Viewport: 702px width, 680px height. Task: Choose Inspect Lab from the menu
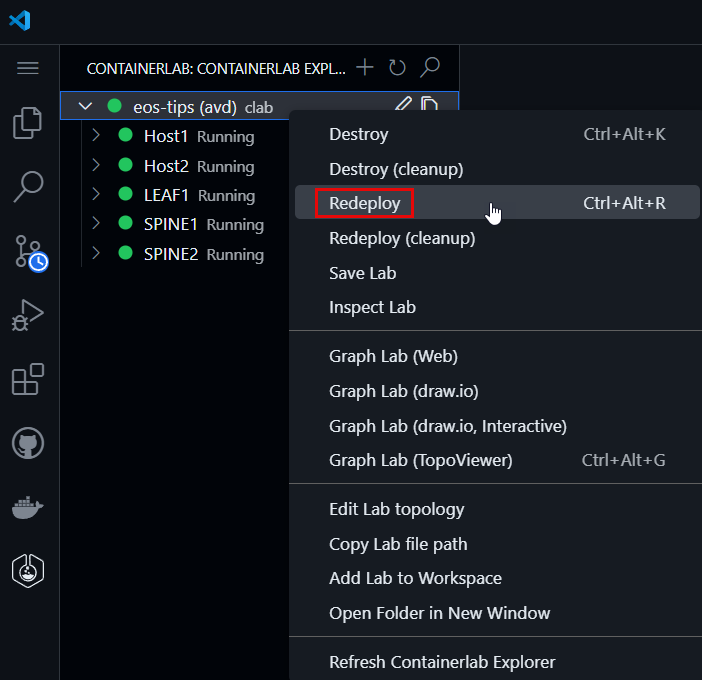click(x=497, y=308)
